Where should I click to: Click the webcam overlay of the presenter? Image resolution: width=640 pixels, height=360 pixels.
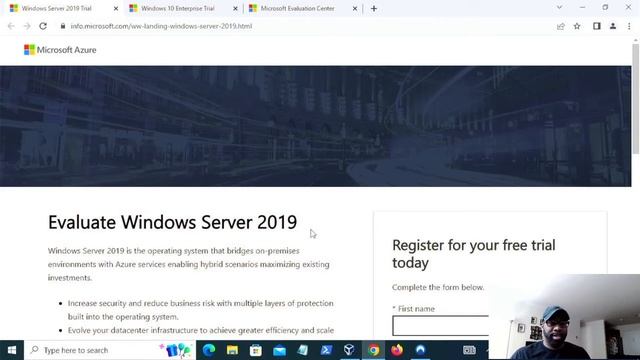tap(564, 317)
